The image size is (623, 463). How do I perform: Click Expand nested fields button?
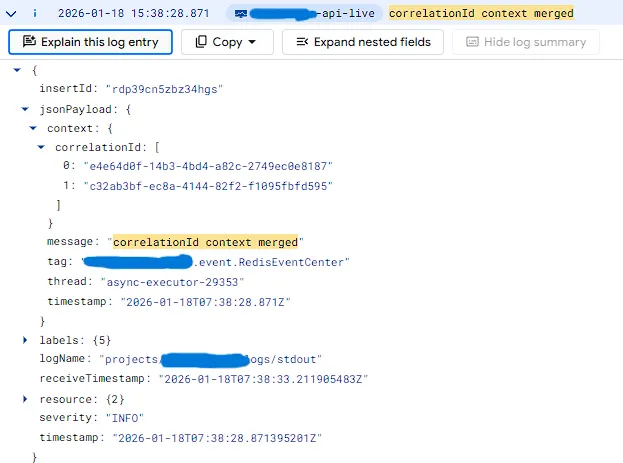pos(363,42)
